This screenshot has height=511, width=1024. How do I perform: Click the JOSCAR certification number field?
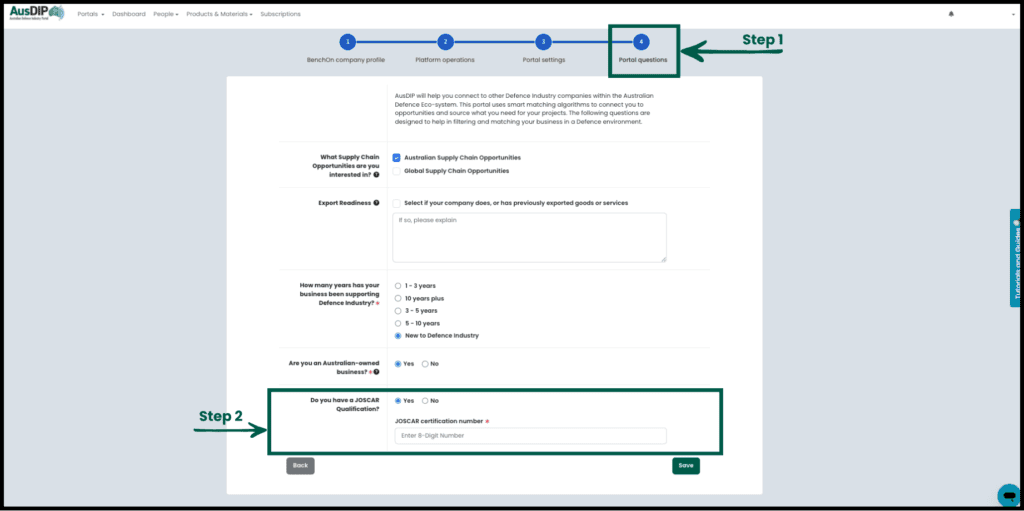pyautogui.click(x=530, y=436)
